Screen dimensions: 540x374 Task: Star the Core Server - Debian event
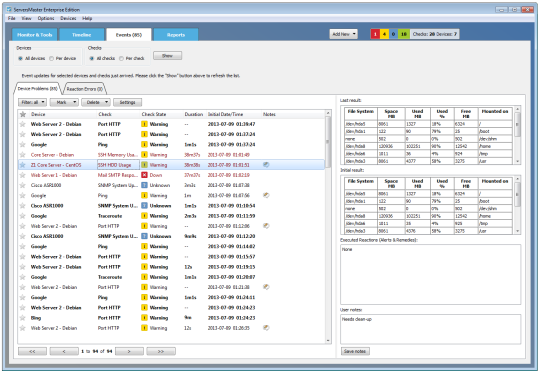click(x=23, y=155)
